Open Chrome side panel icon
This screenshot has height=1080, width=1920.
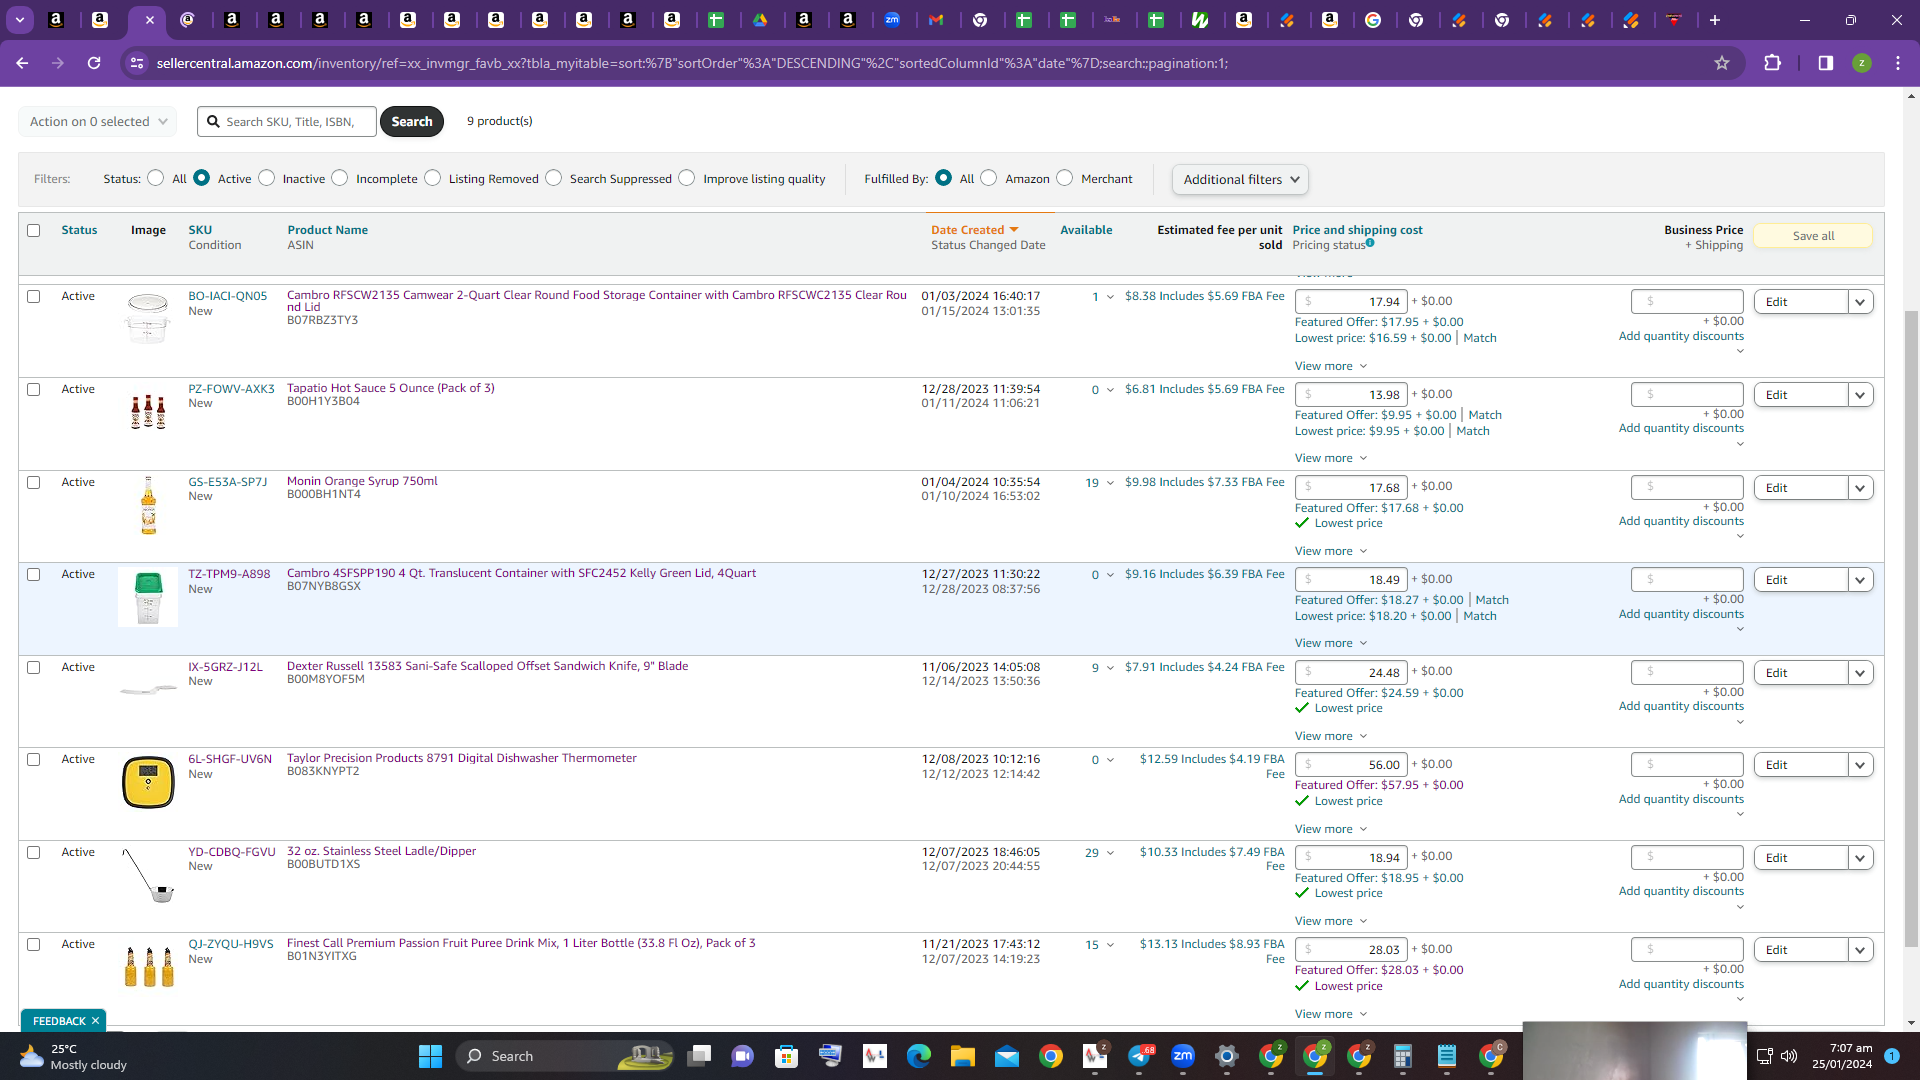click(x=1826, y=63)
